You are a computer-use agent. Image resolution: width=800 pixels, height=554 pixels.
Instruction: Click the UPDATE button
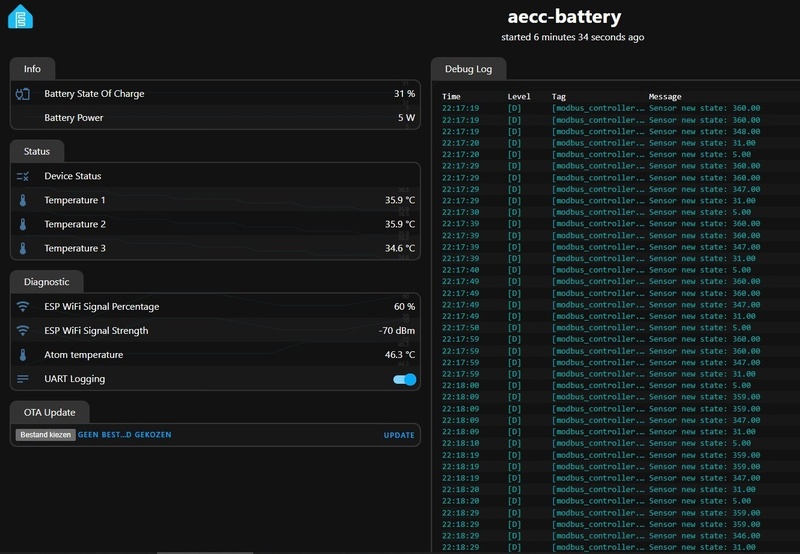point(399,435)
